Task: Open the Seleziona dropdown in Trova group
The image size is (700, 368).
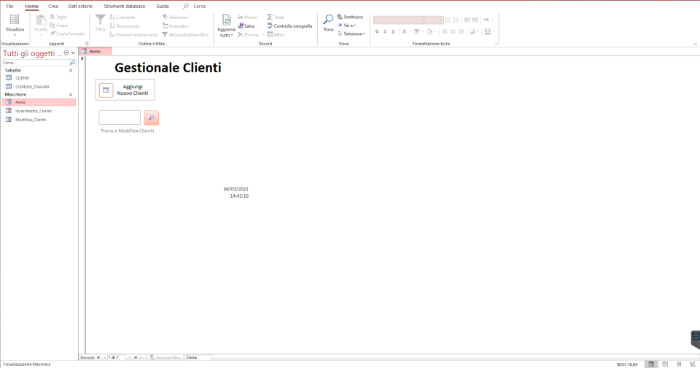Action: tap(351, 34)
